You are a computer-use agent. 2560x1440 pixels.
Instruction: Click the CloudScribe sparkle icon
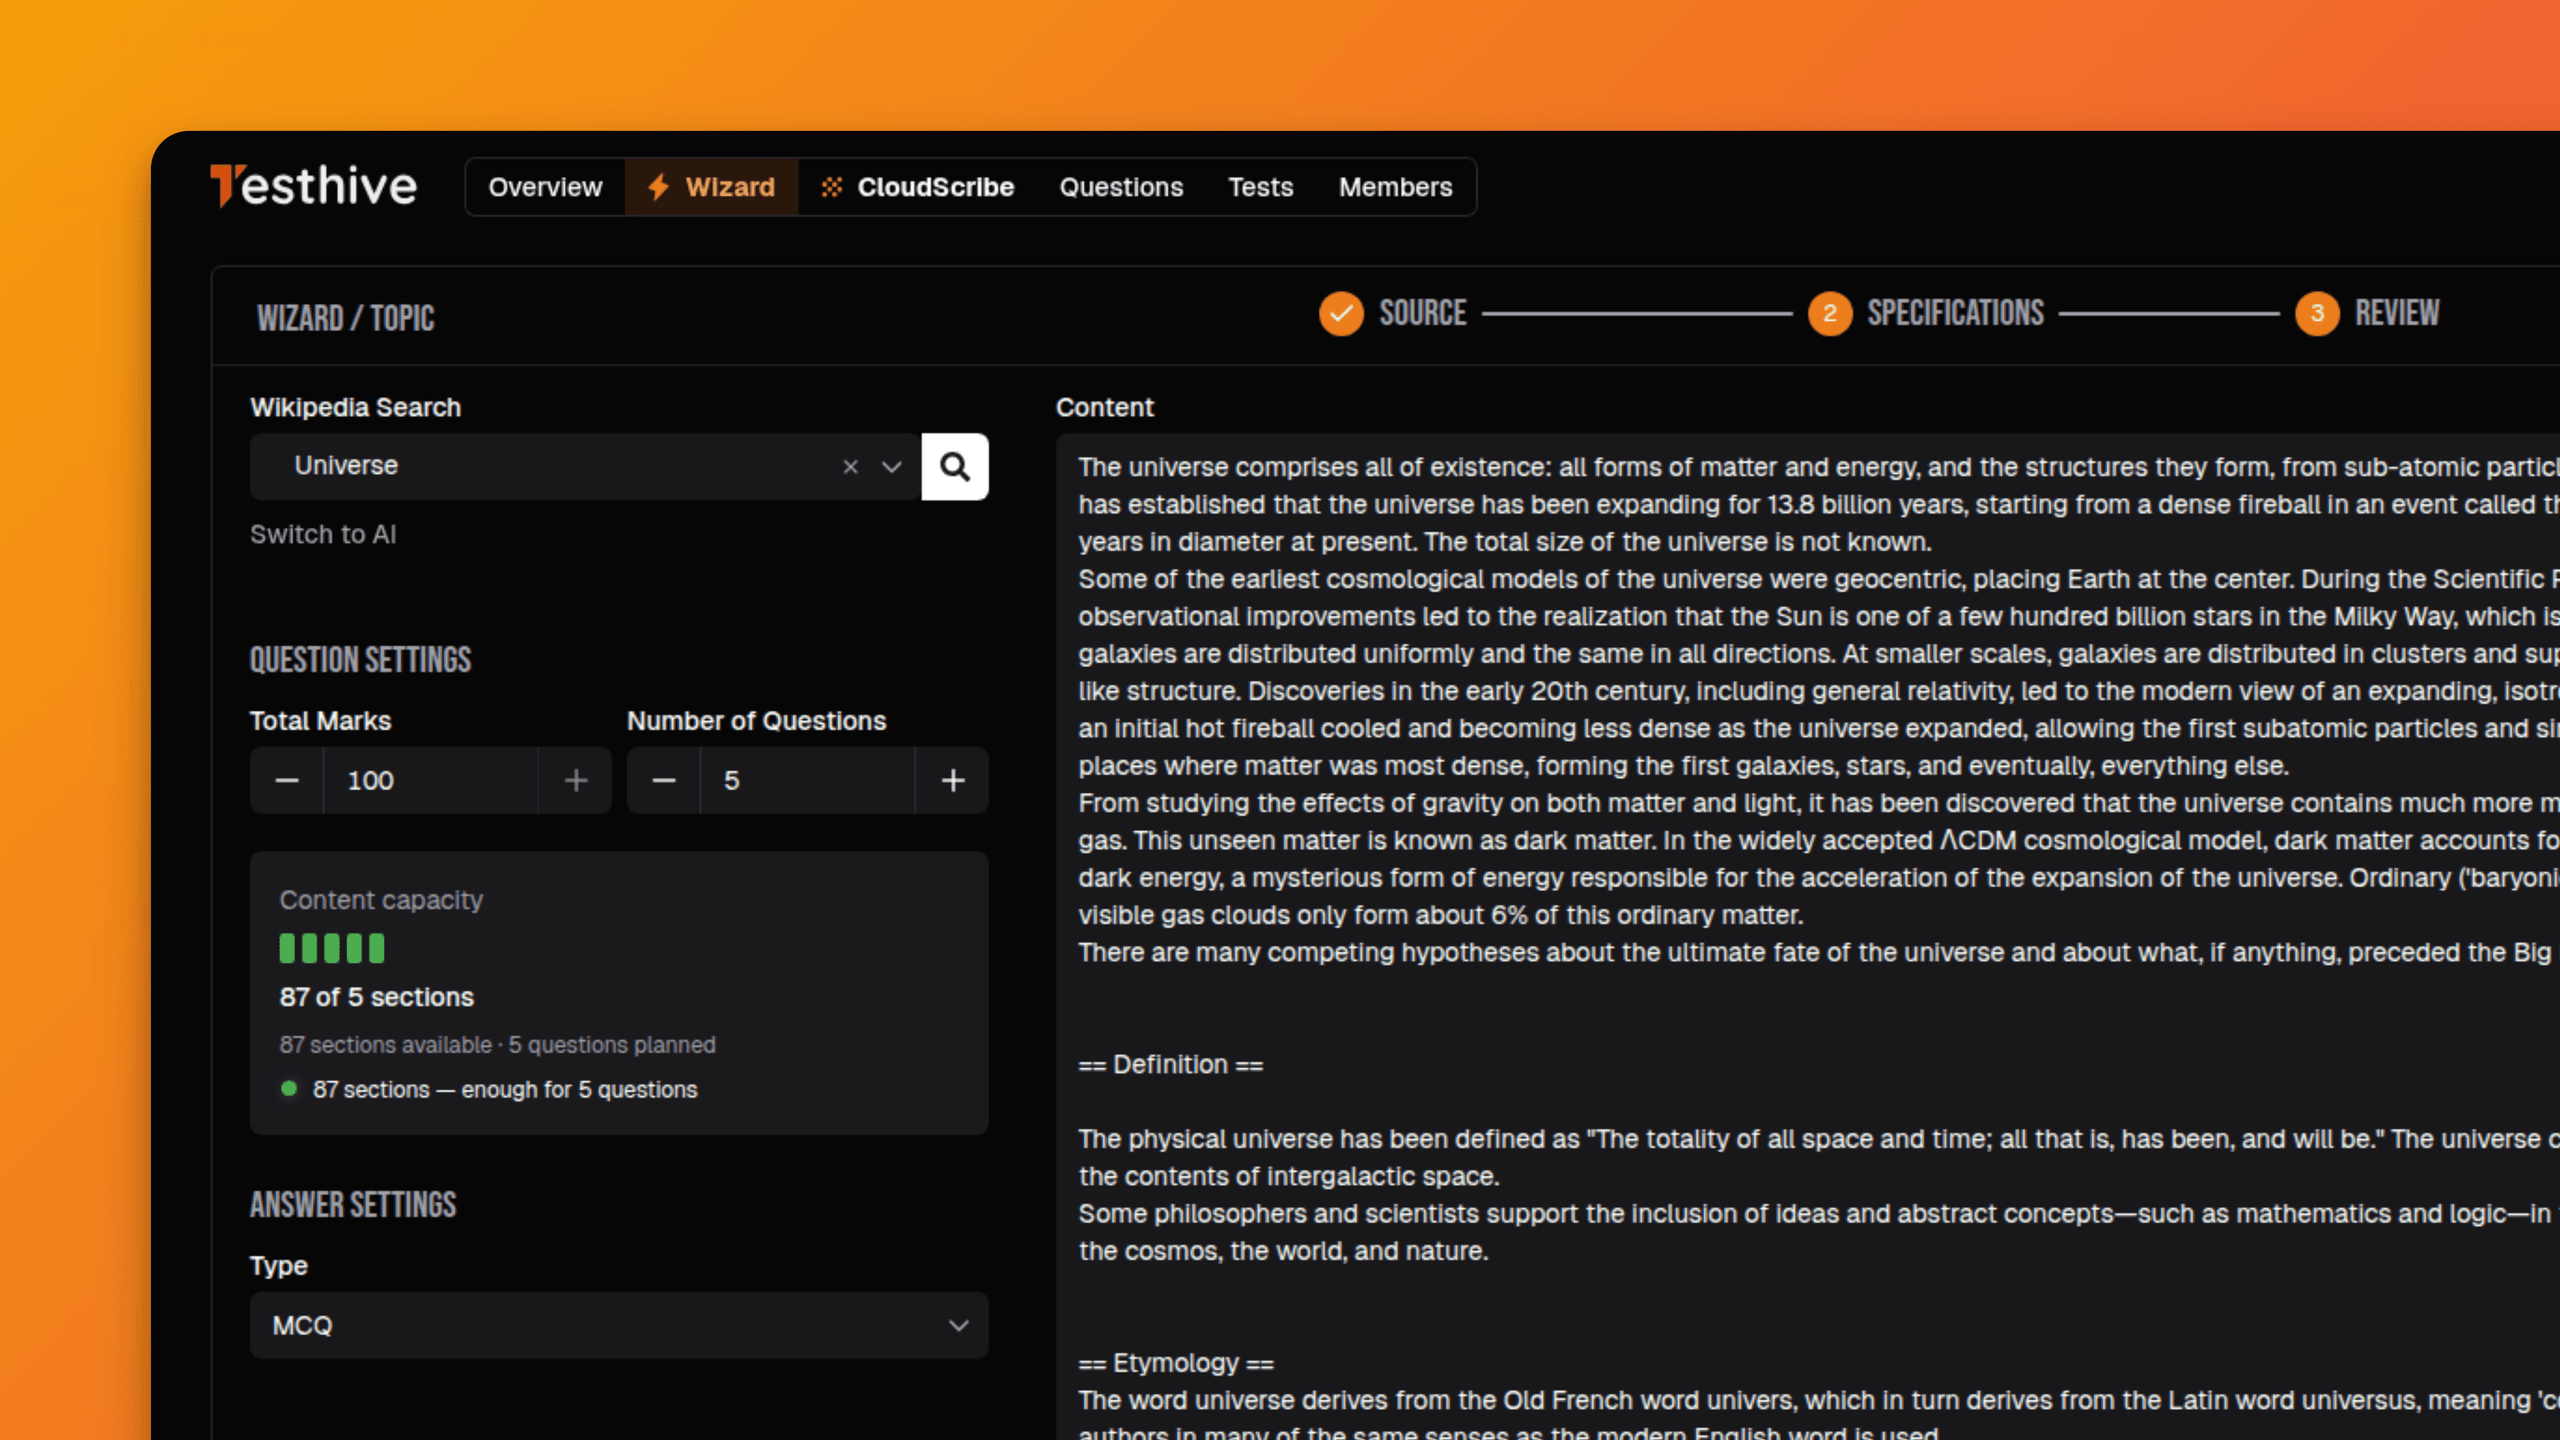click(832, 187)
